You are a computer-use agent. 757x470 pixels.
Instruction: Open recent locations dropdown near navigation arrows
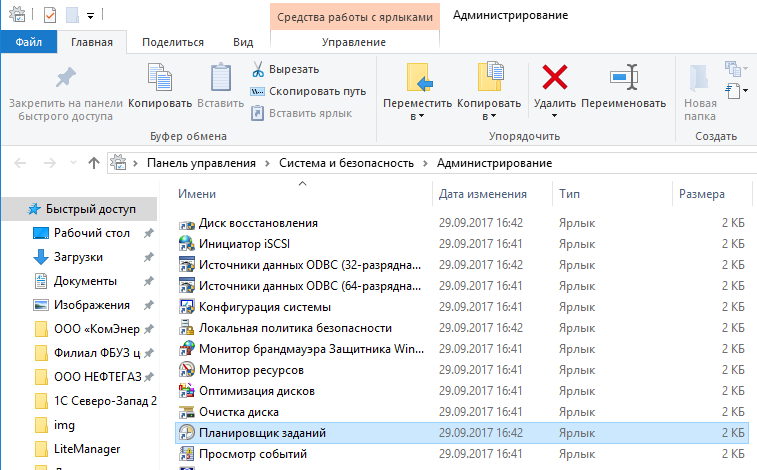click(73, 163)
